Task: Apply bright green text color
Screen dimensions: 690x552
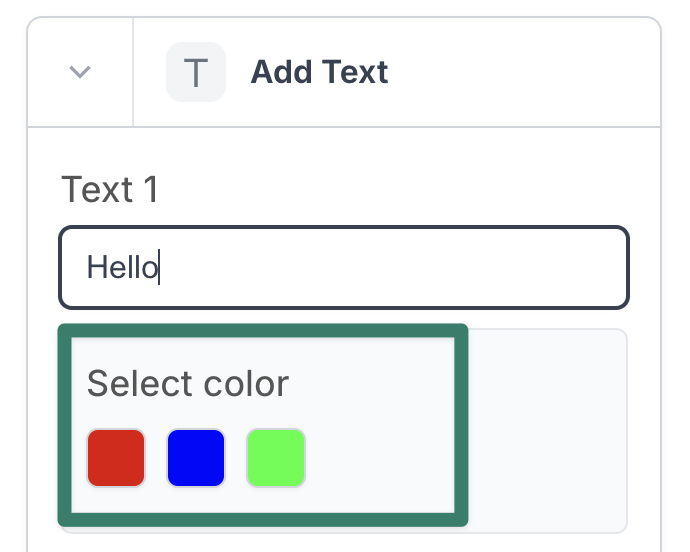Action: [276, 457]
